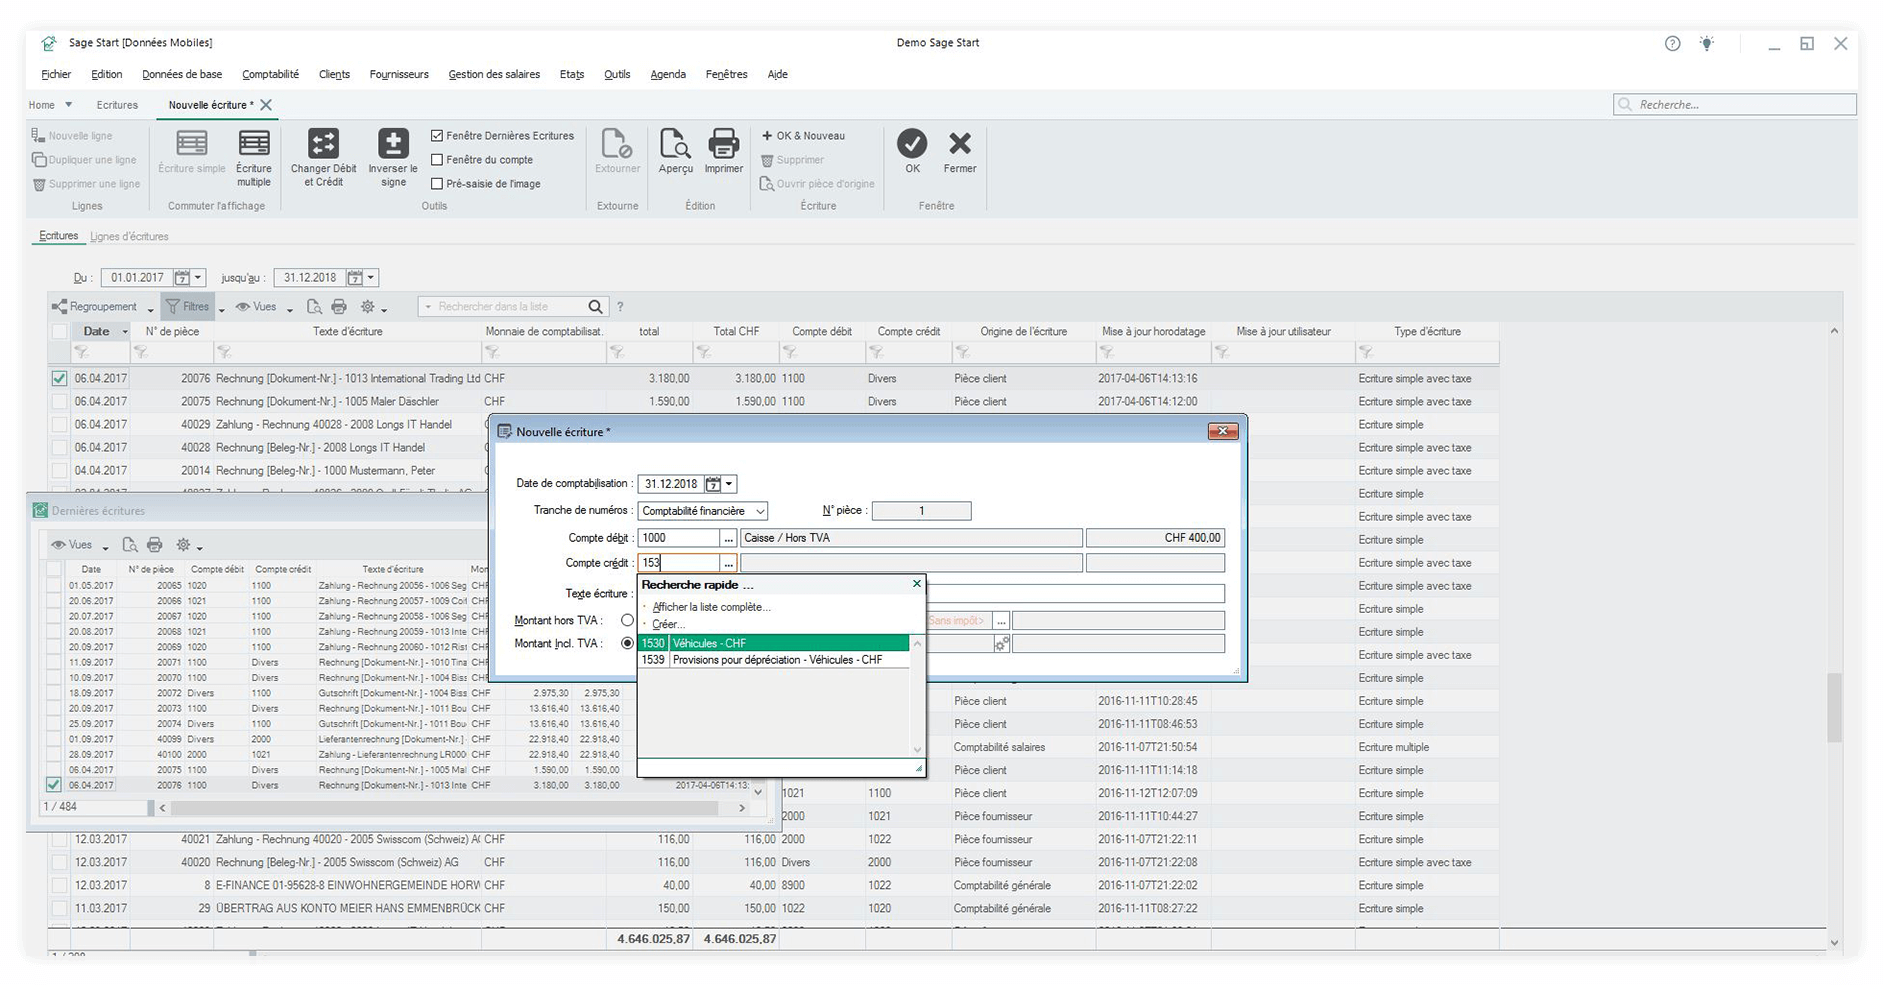Click Changer Débit et Crédit icon

click(x=323, y=143)
